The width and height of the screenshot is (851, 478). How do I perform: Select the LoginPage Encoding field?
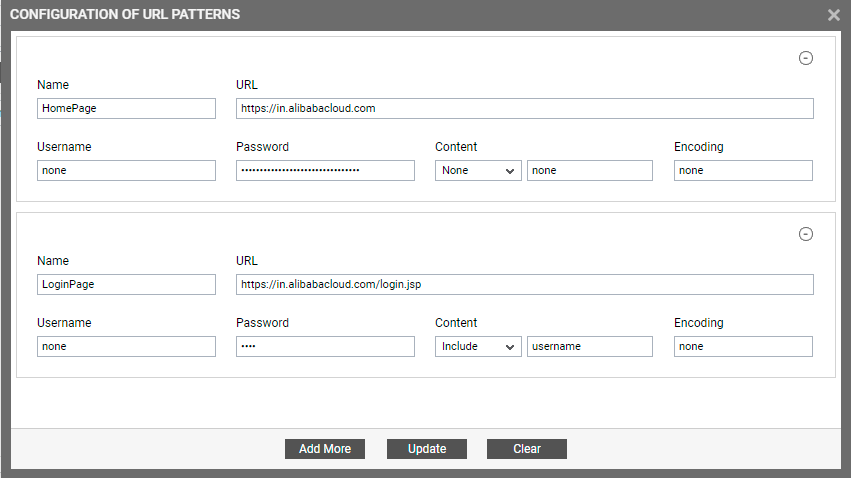click(743, 346)
